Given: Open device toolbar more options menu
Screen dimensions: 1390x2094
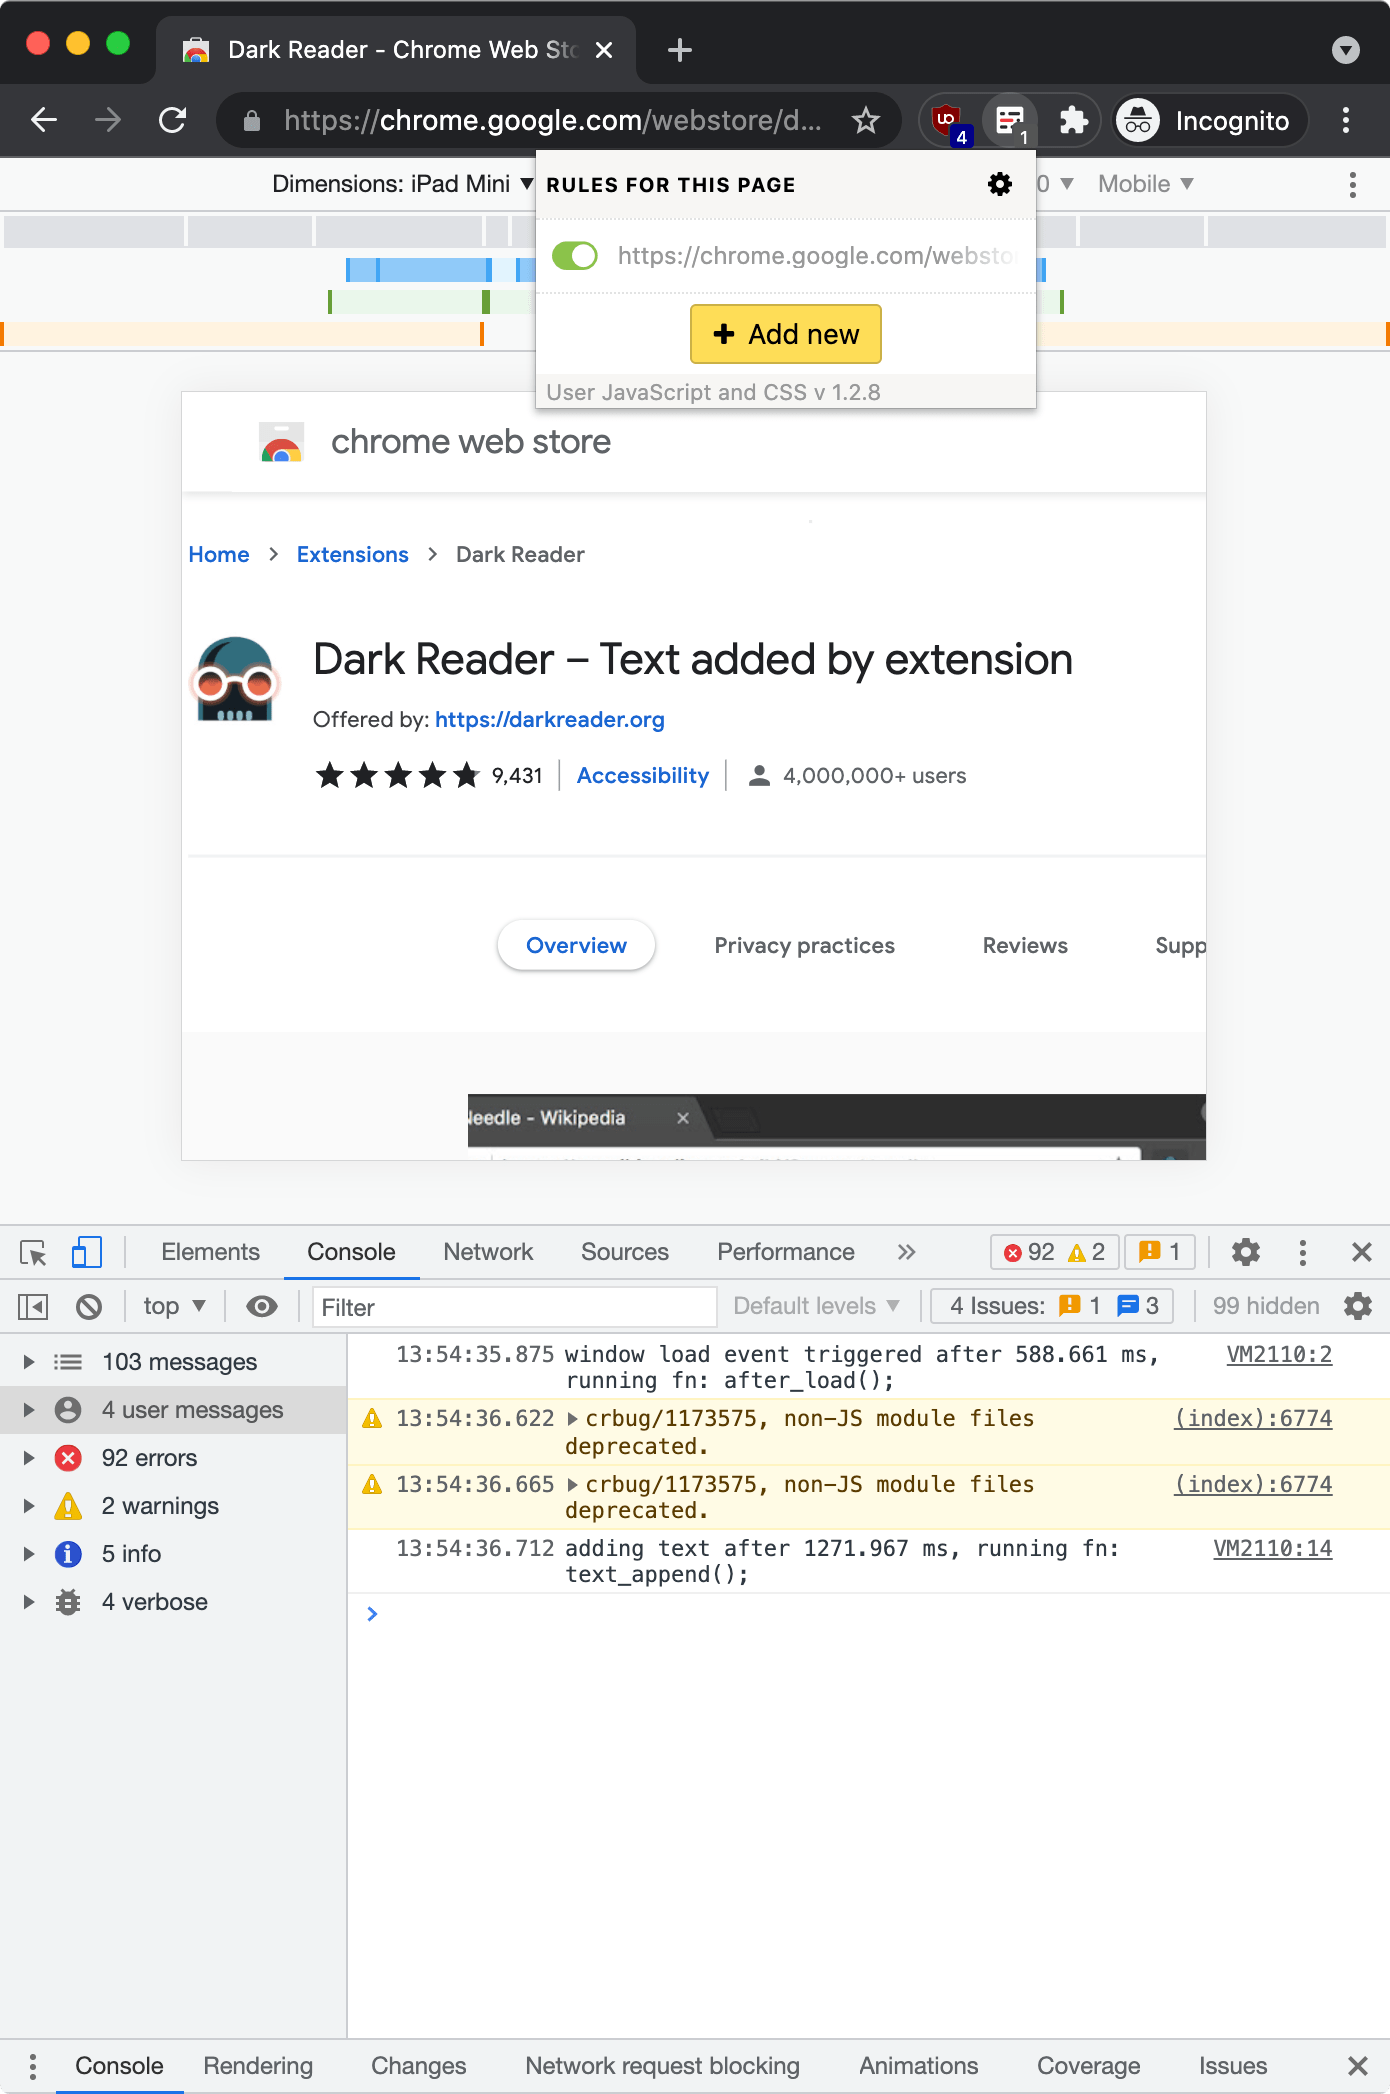Looking at the screenshot, I should coord(1353,184).
